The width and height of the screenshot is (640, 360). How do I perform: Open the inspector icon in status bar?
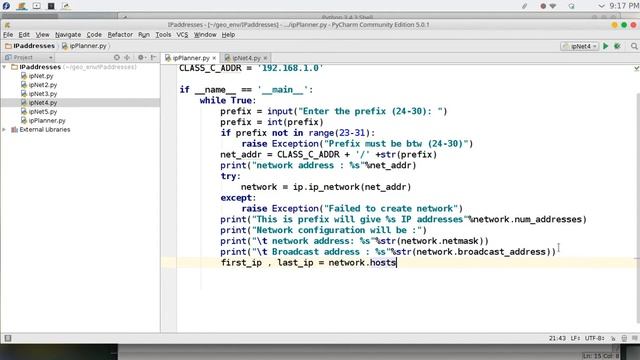click(624, 338)
